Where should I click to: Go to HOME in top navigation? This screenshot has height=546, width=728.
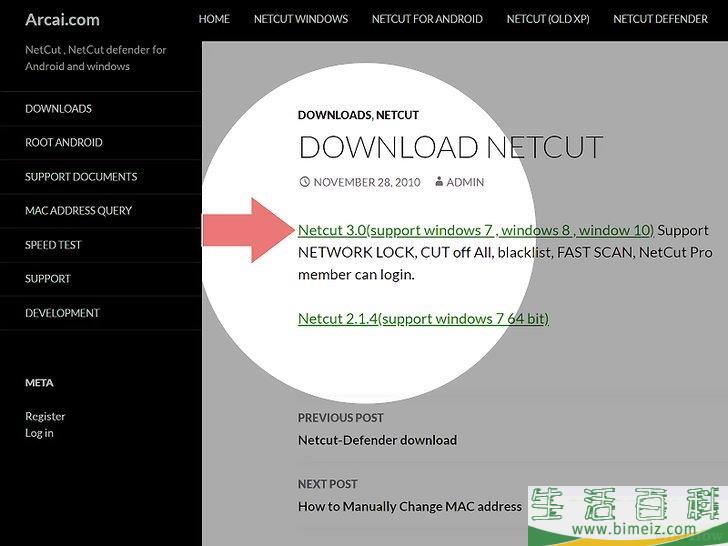(x=214, y=19)
